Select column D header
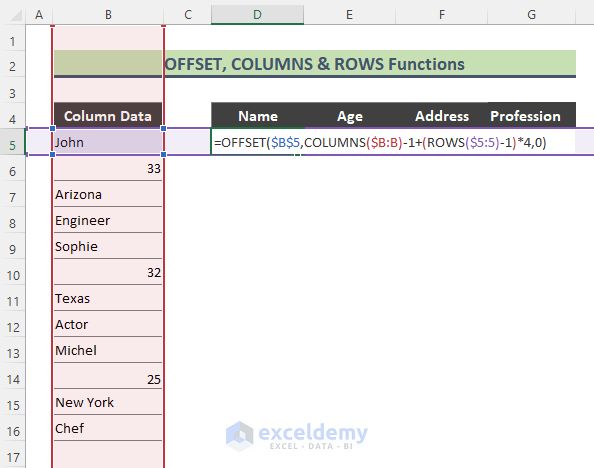594x468 pixels. pos(257,15)
